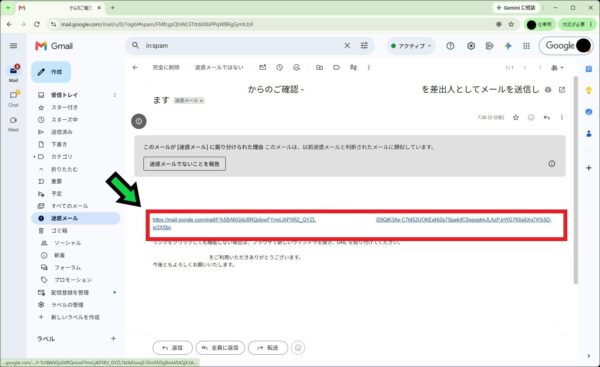
Task: Click the Snooze clock icon
Action: [x=280, y=67]
